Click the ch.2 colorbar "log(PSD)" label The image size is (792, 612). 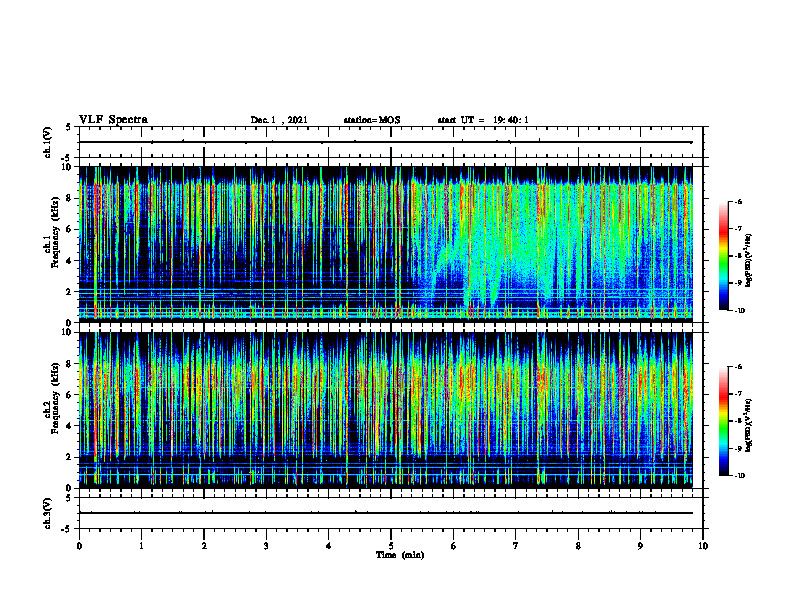[749, 425]
